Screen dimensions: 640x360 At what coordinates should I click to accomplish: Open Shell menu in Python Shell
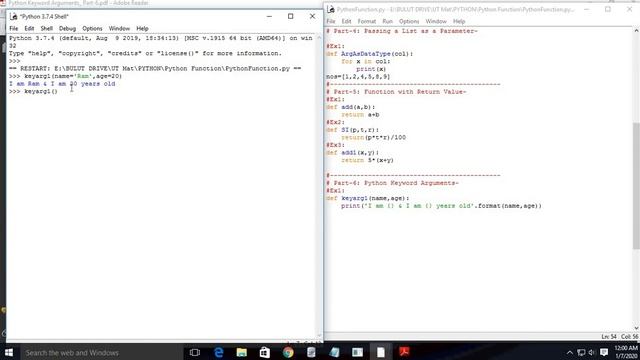coord(47,29)
